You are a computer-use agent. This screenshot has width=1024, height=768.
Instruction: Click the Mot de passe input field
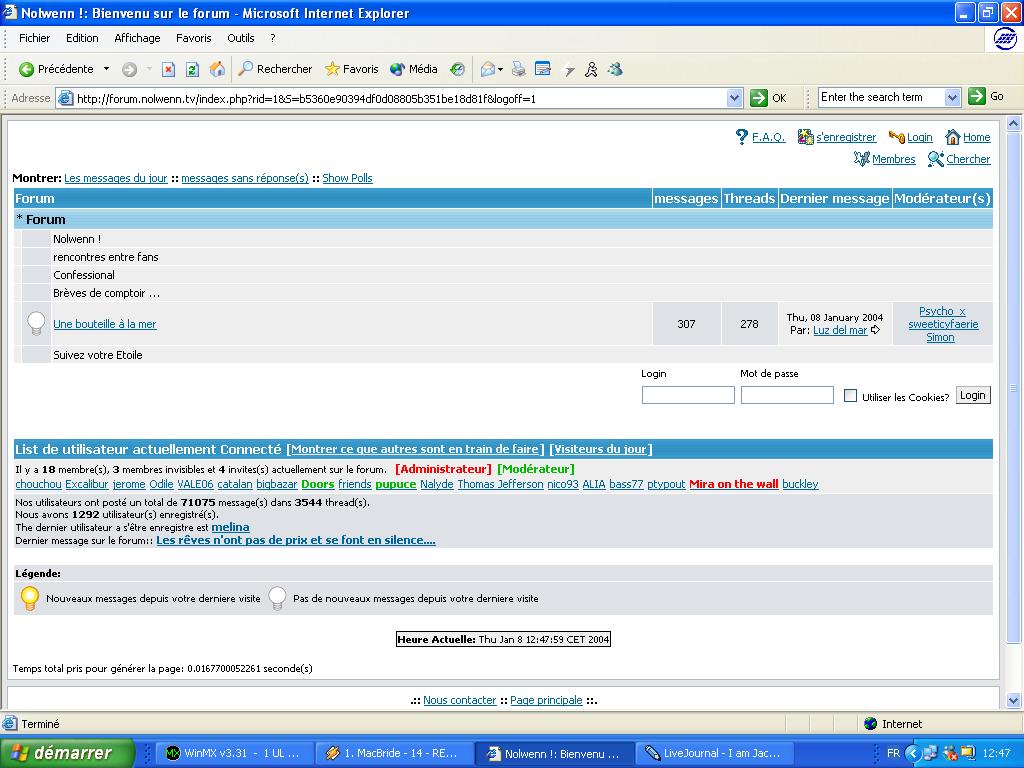[787, 395]
